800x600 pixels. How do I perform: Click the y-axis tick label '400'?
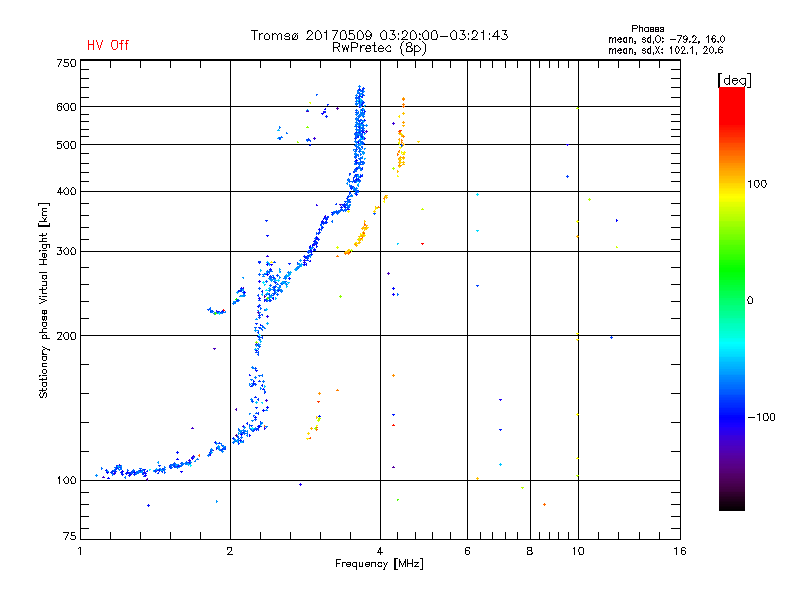(66, 191)
